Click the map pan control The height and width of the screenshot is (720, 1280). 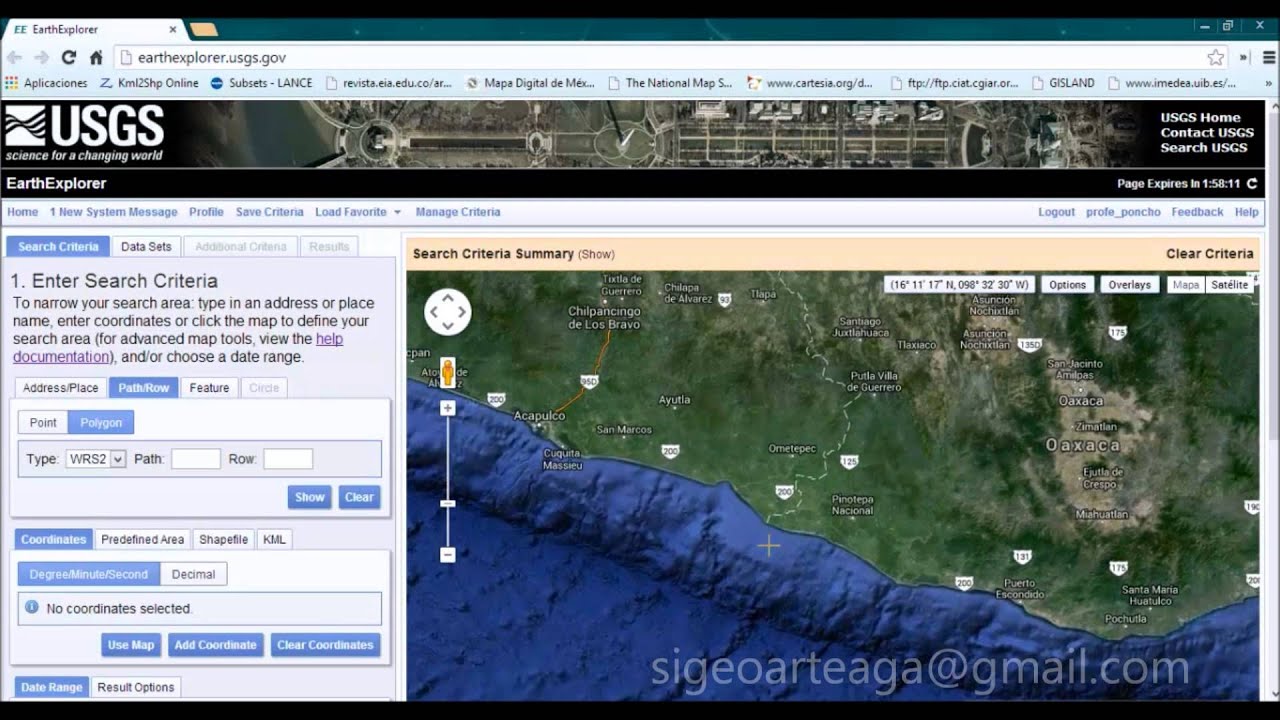tap(447, 312)
